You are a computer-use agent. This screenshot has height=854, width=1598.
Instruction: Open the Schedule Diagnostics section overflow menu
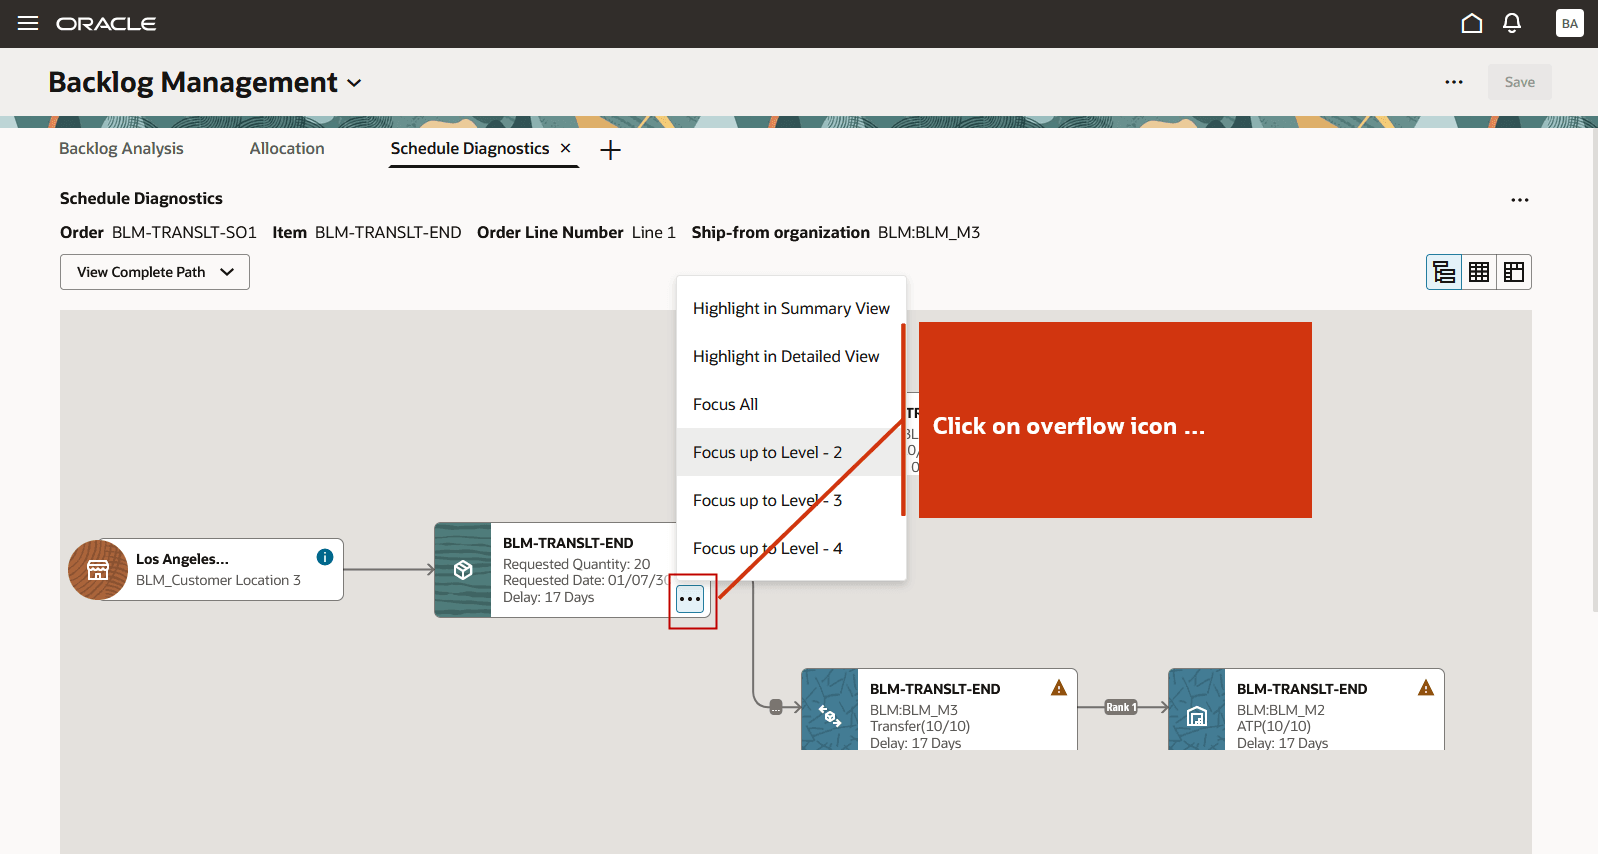(1520, 200)
